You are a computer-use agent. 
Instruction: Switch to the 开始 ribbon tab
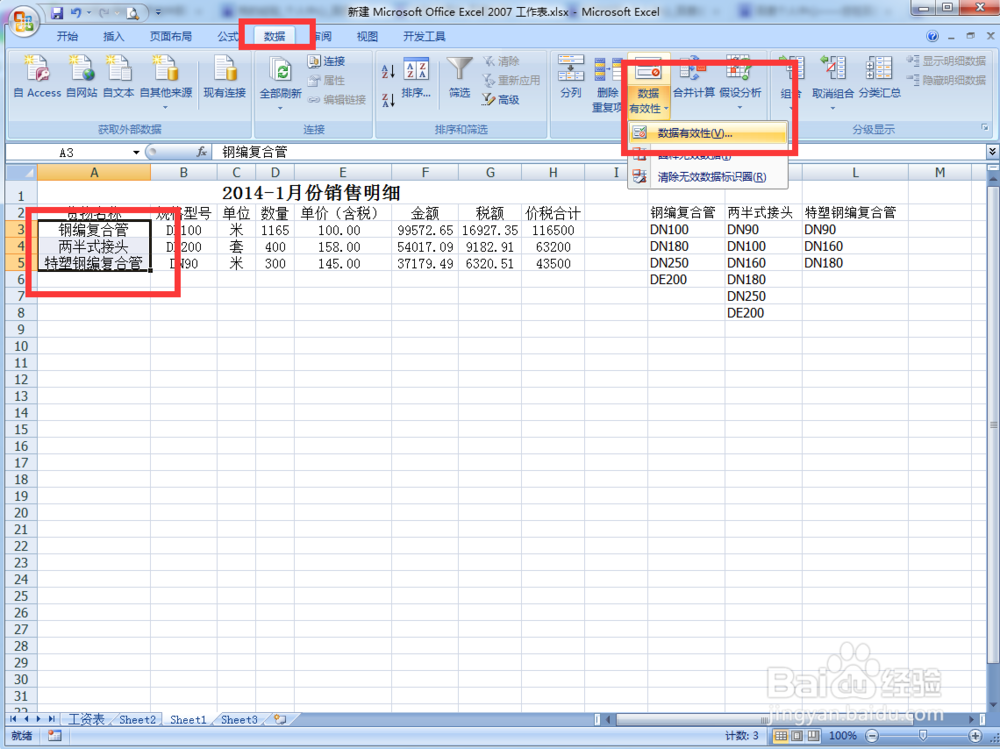[67, 36]
